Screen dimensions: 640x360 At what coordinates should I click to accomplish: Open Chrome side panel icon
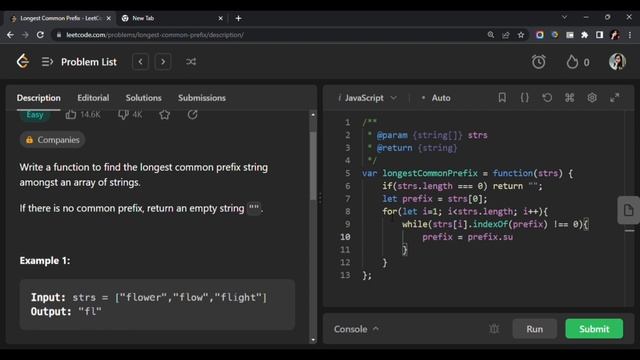click(x=600, y=35)
